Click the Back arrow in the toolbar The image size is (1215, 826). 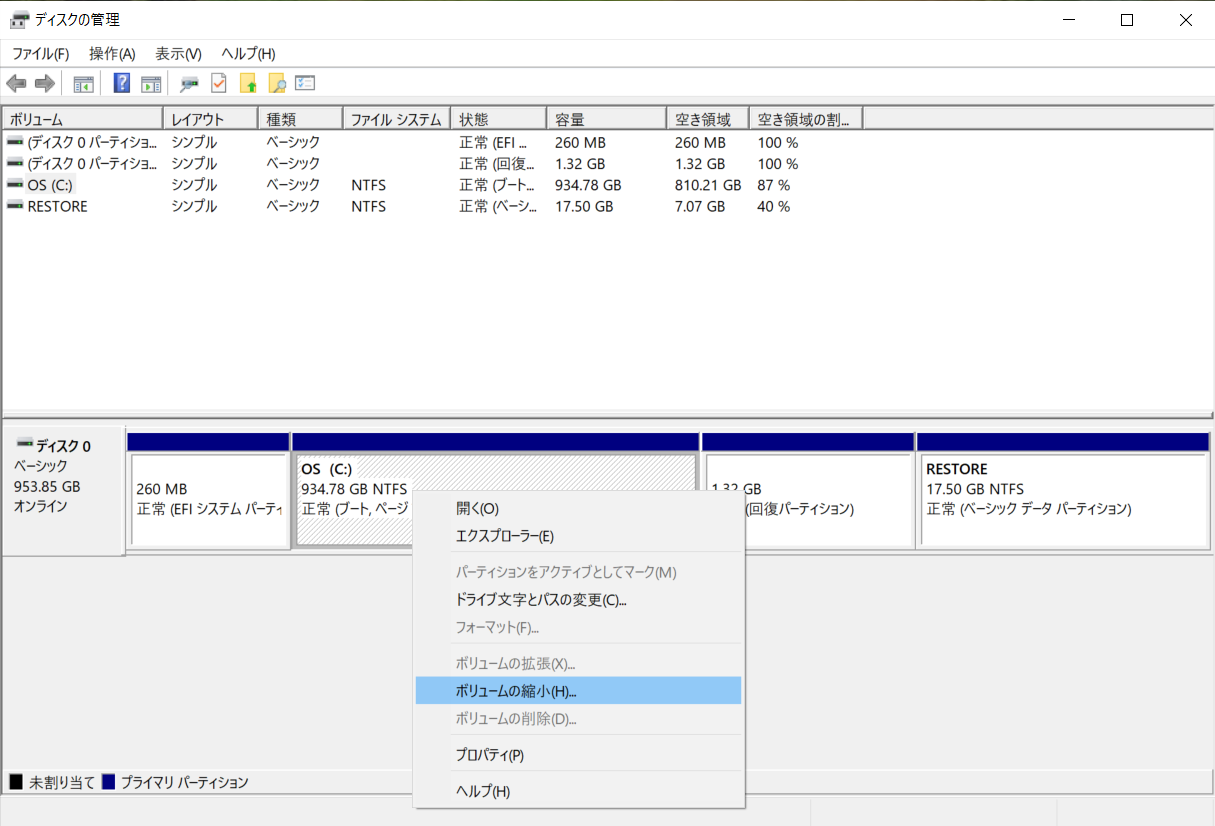(16, 84)
